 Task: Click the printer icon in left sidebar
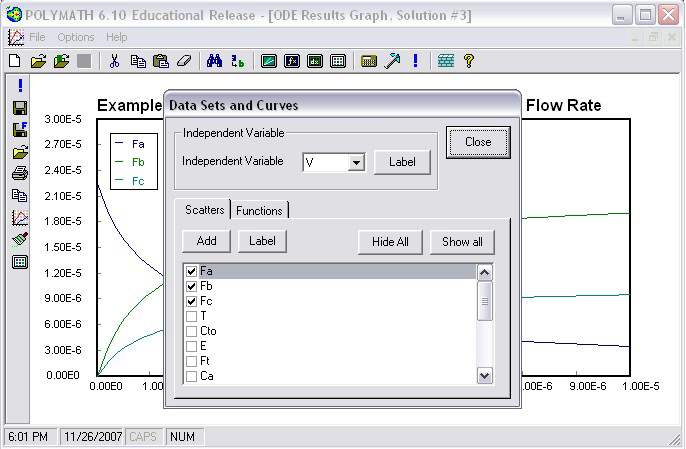click(x=20, y=173)
